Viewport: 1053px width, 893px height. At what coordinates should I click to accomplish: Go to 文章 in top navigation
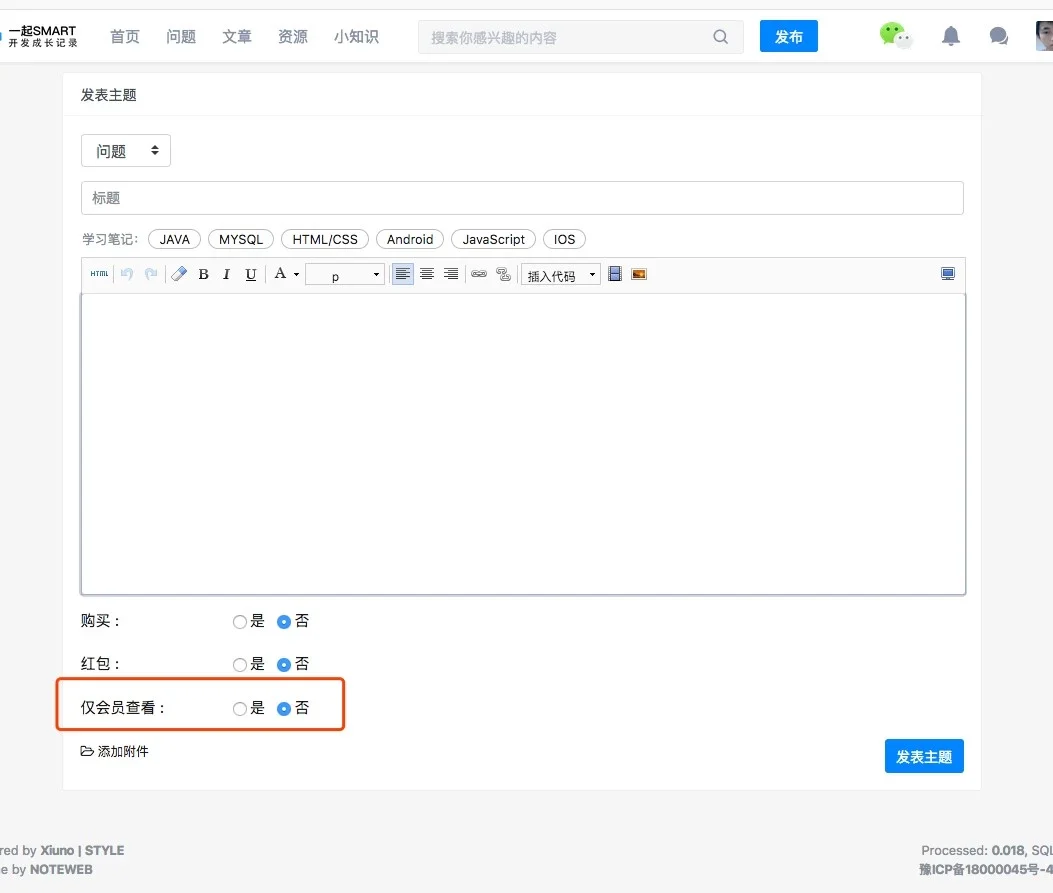pyautogui.click(x=237, y=37)
